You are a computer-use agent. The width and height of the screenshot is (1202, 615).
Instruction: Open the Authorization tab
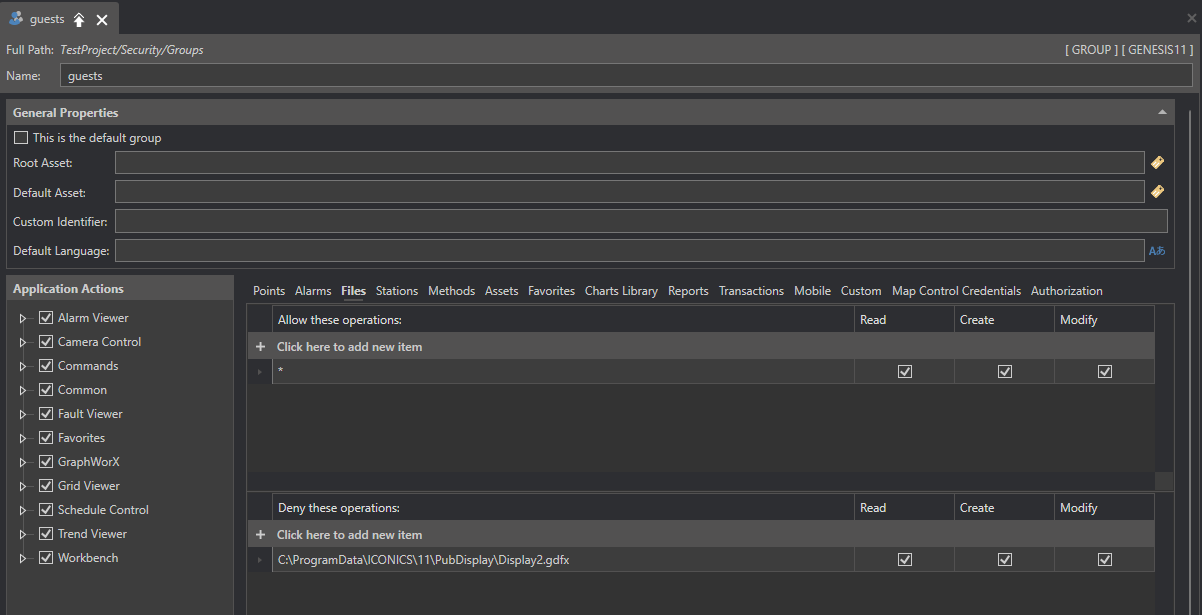1066,291
